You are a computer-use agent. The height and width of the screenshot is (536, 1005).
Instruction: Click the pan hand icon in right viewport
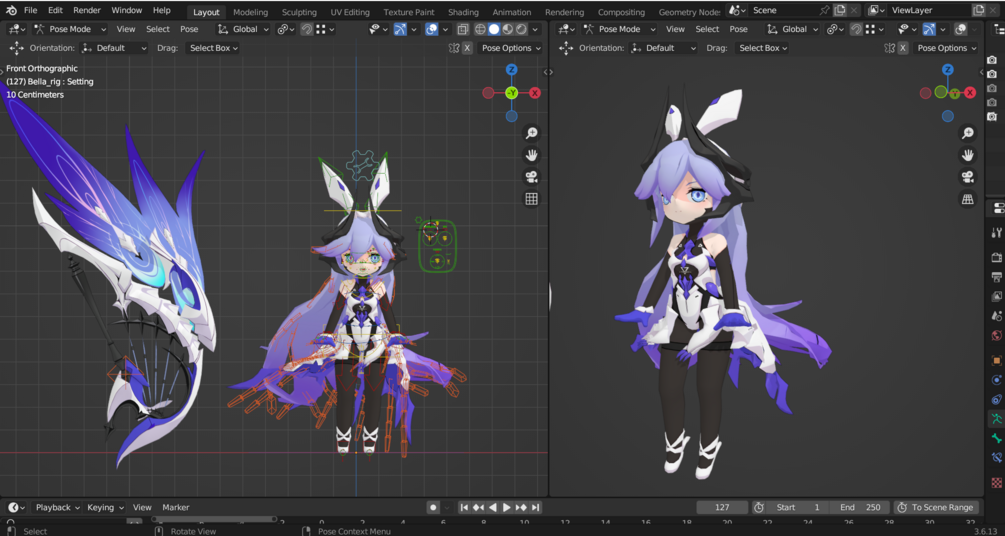point(968,155)
